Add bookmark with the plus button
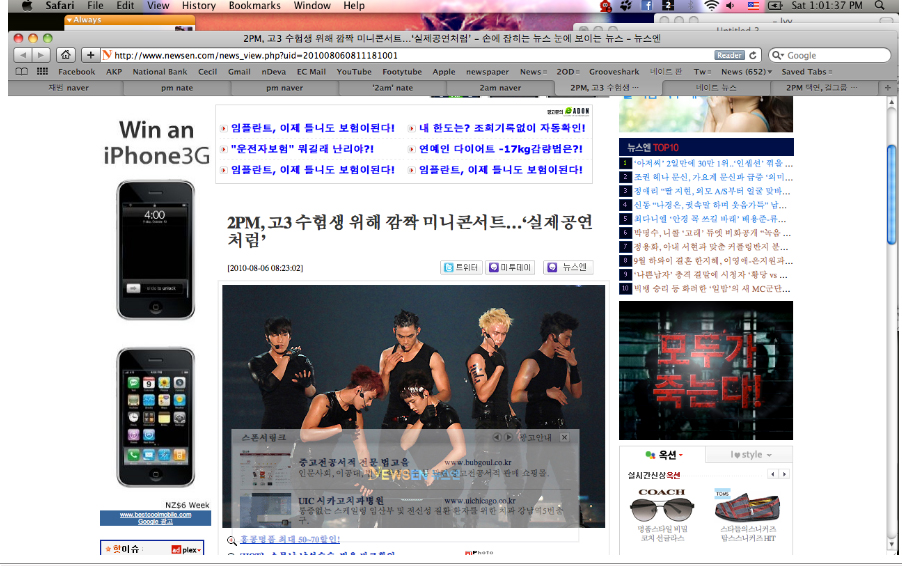The image size is (902, 566). (x=90, y=55)
